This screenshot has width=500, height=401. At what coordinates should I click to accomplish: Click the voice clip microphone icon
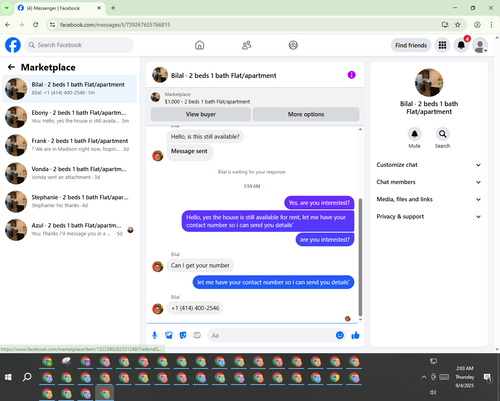tap(155, 335)
